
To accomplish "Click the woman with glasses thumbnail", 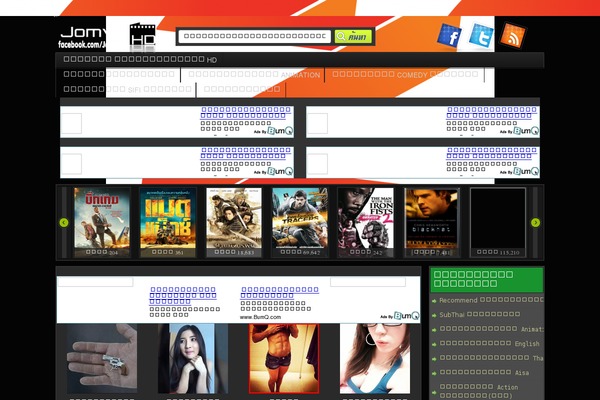I will click(x=375, y=358).
